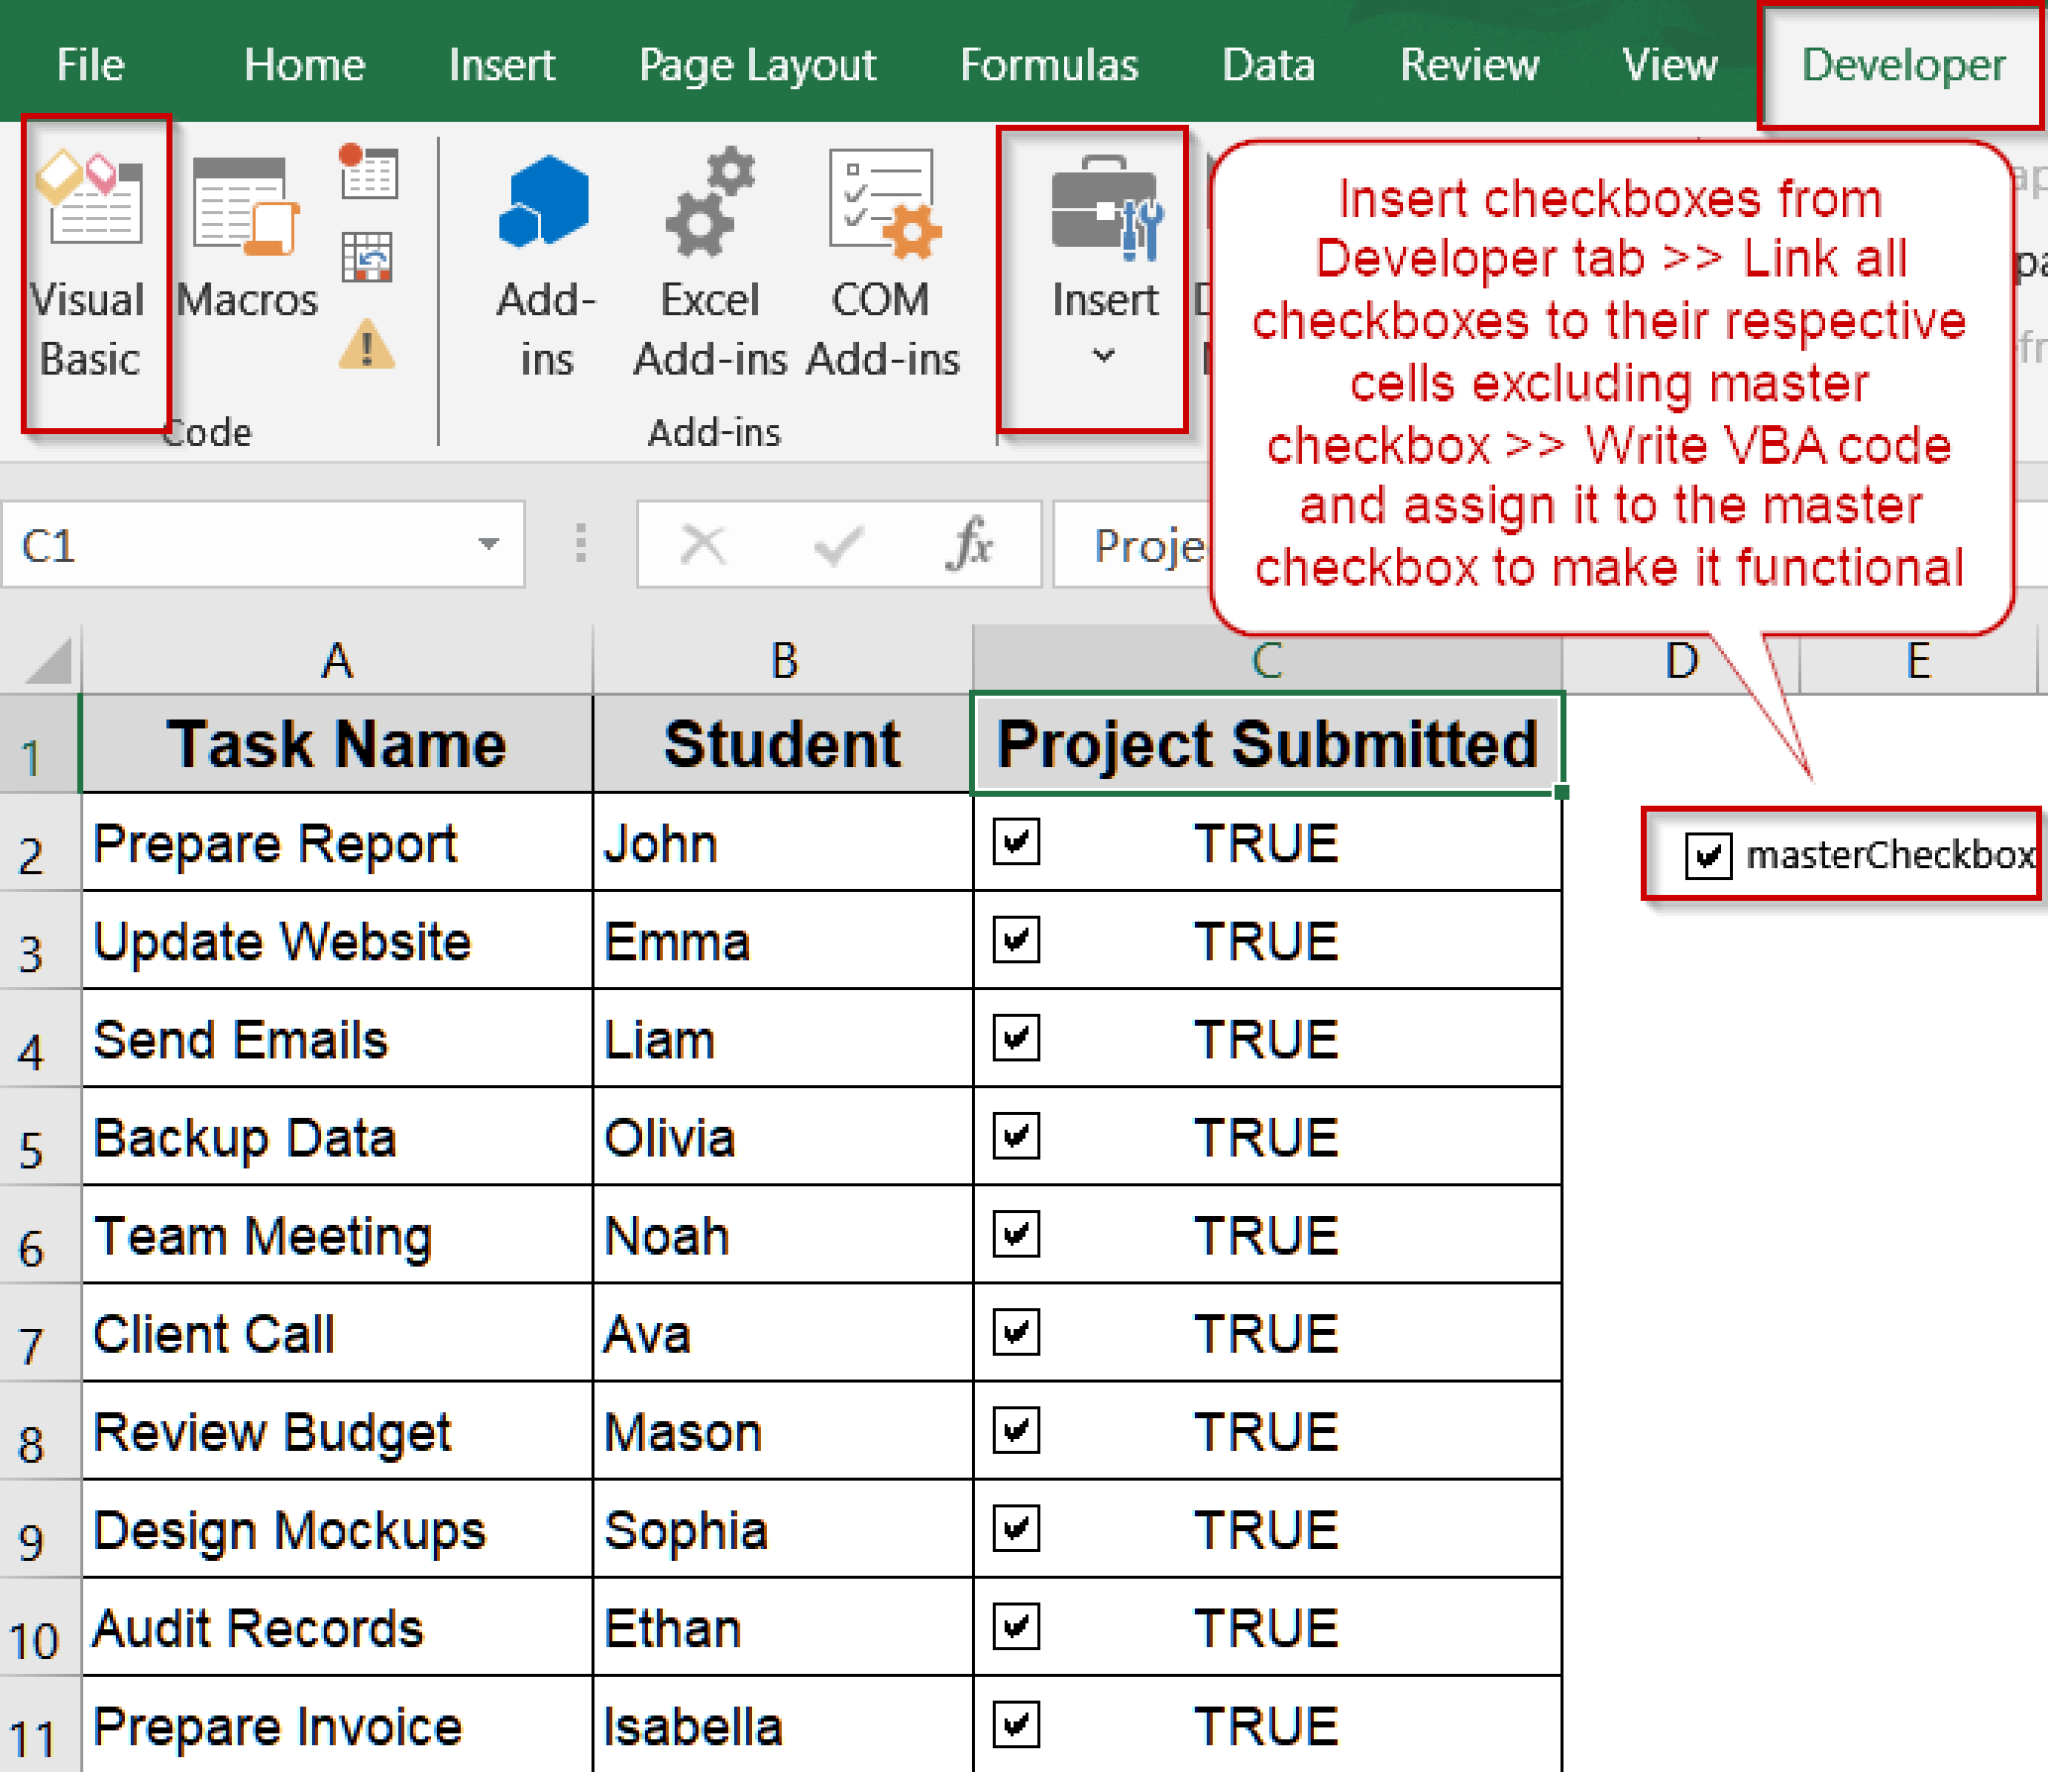Viewport: 2048px width, 1772px height.
Task: Uncheck the Backup Data checkbox
Action: (1016, 1137)
